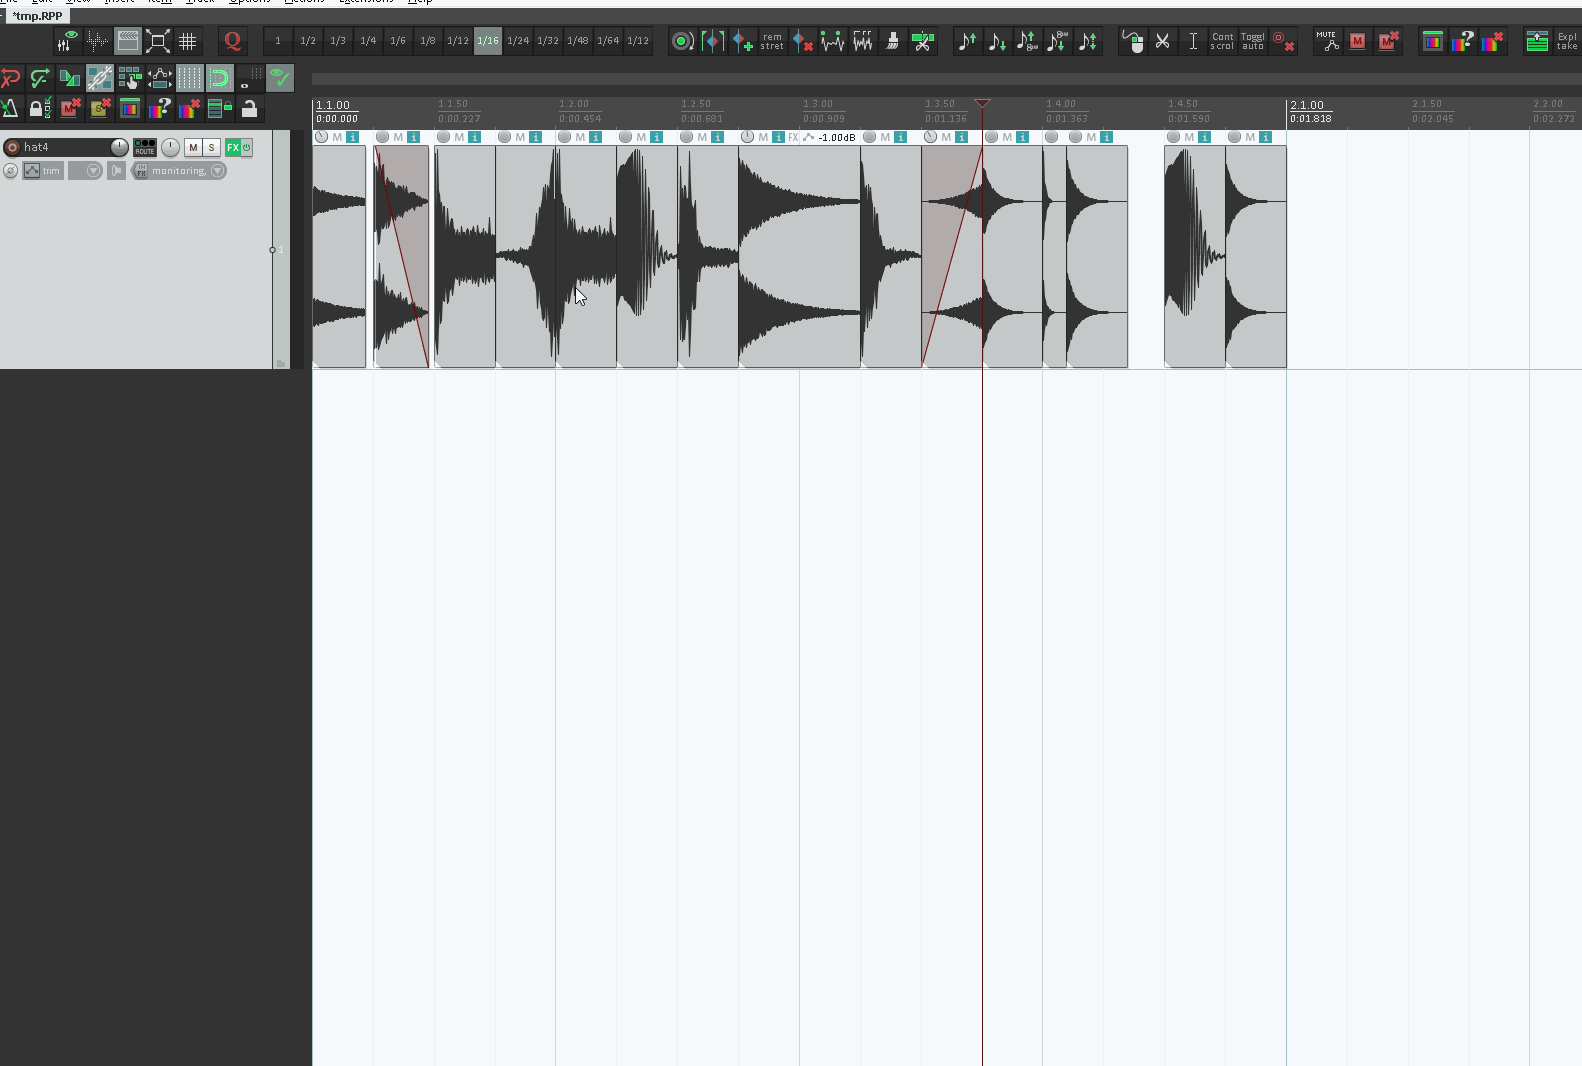Click the unmute all tracks icon
This screenshot has height=1066, width=1582.
click(x=70, y=108)
